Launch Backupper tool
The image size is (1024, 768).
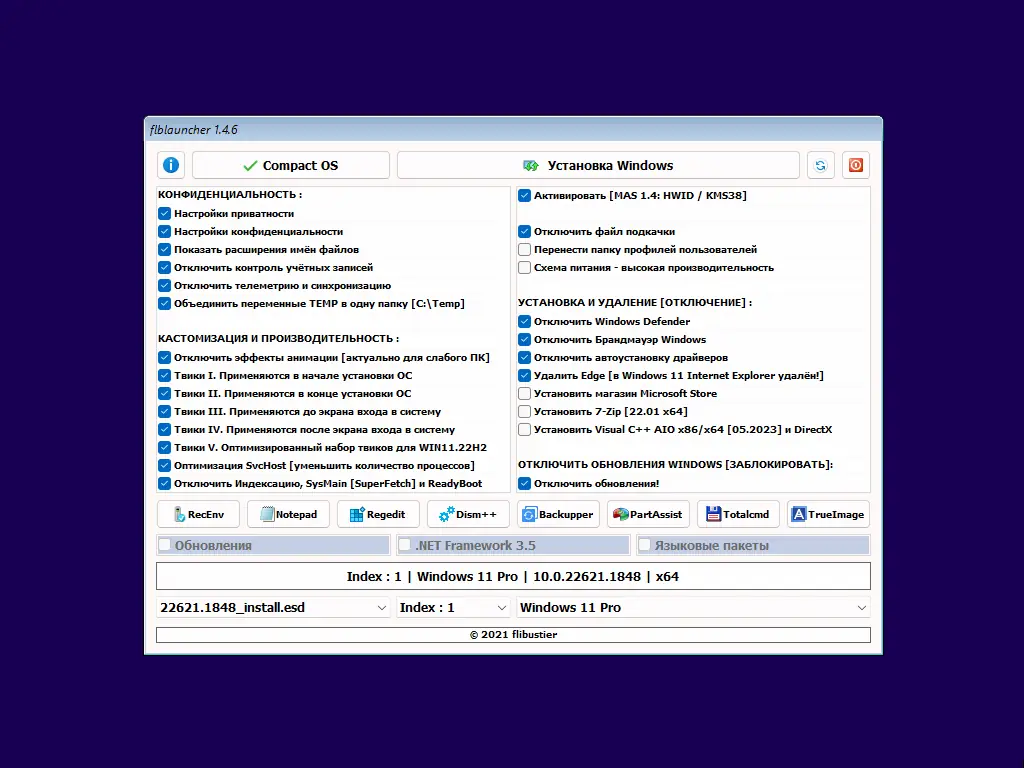558,515
